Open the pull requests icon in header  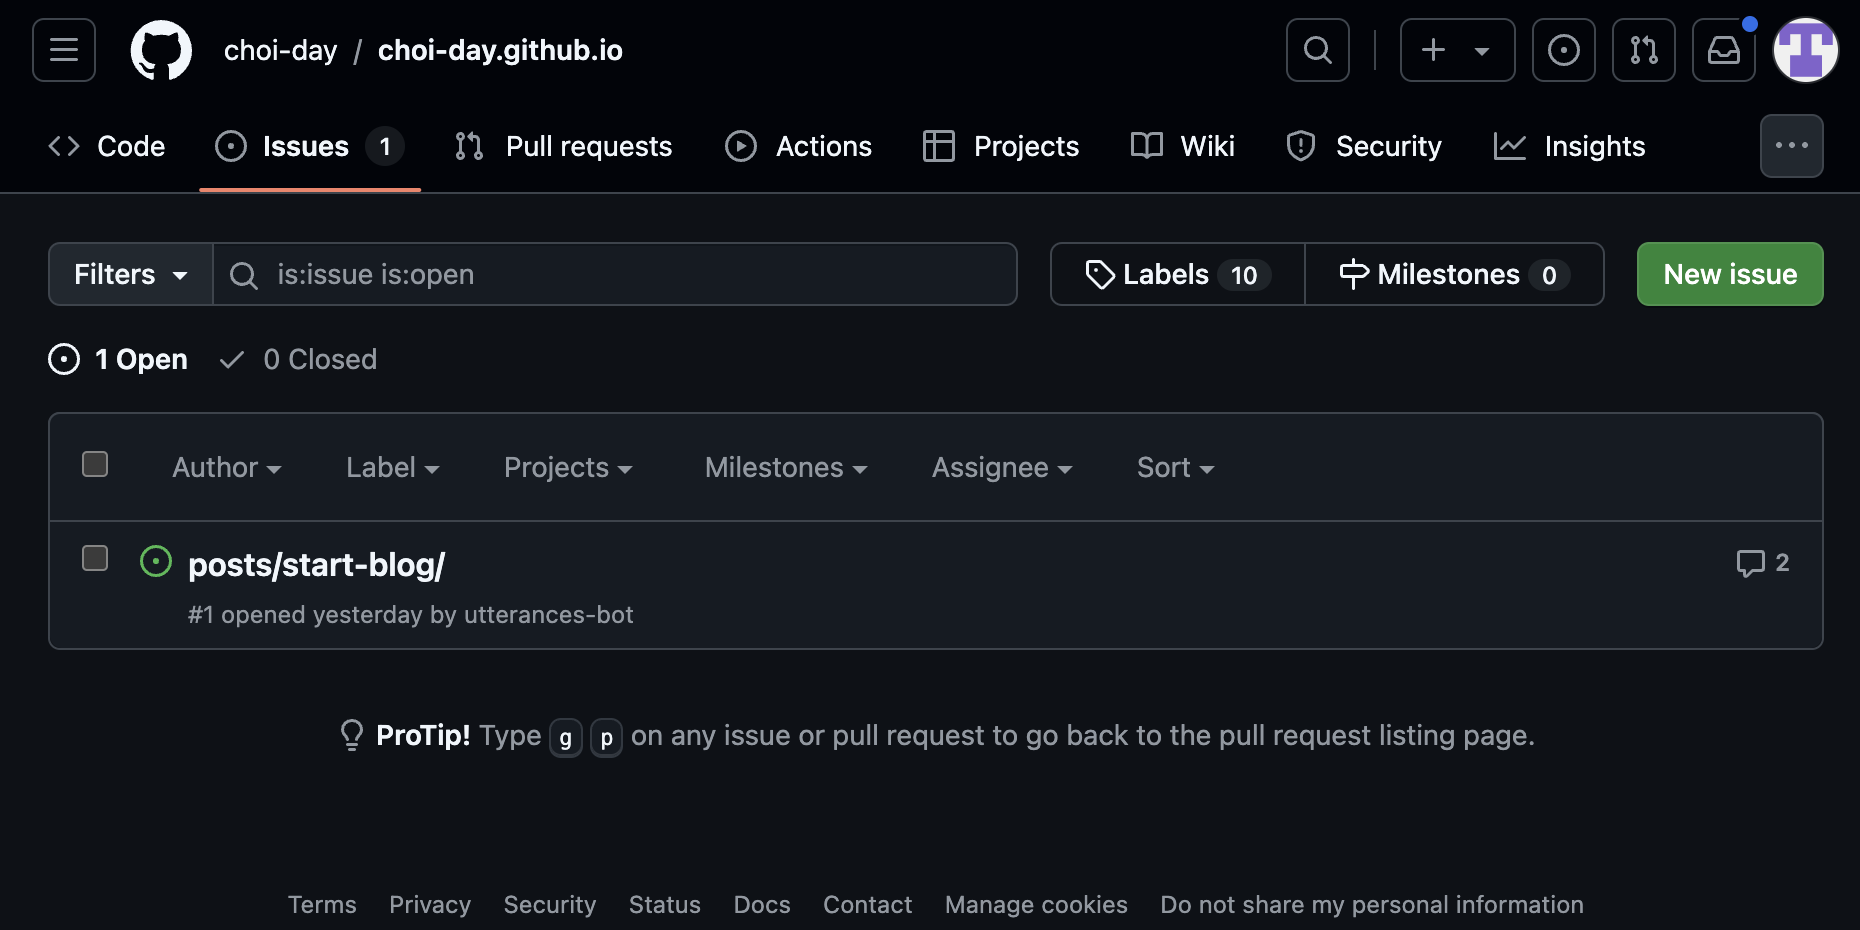(1643, 50)
